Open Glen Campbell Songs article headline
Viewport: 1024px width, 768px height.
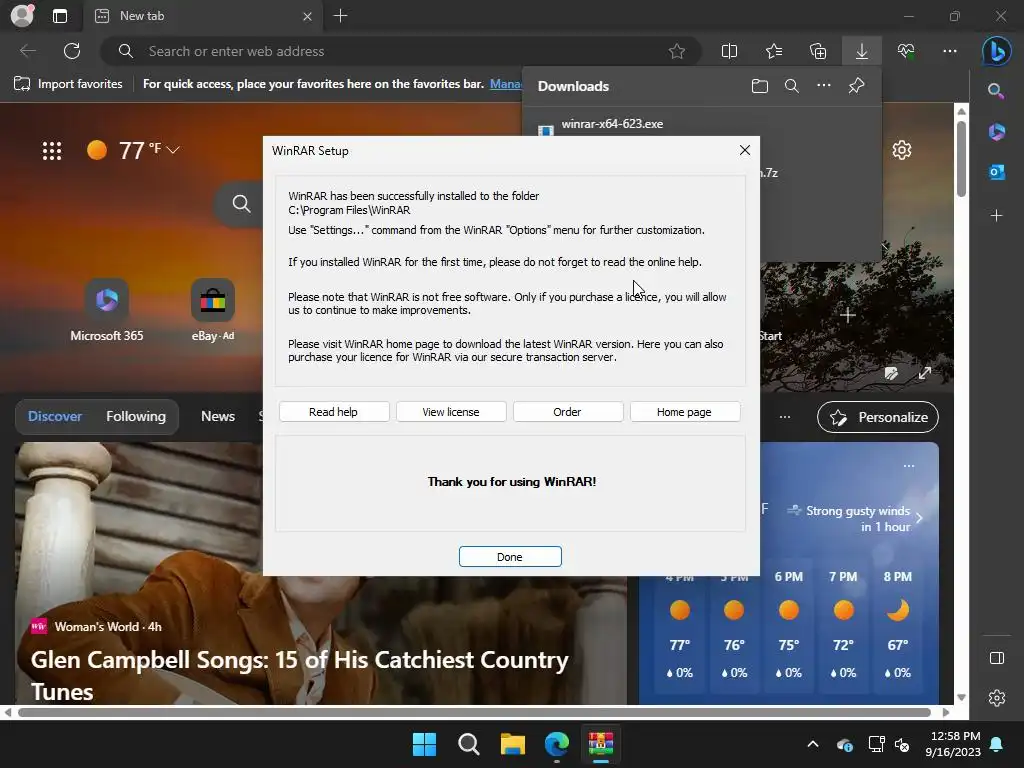coord(300,675)
